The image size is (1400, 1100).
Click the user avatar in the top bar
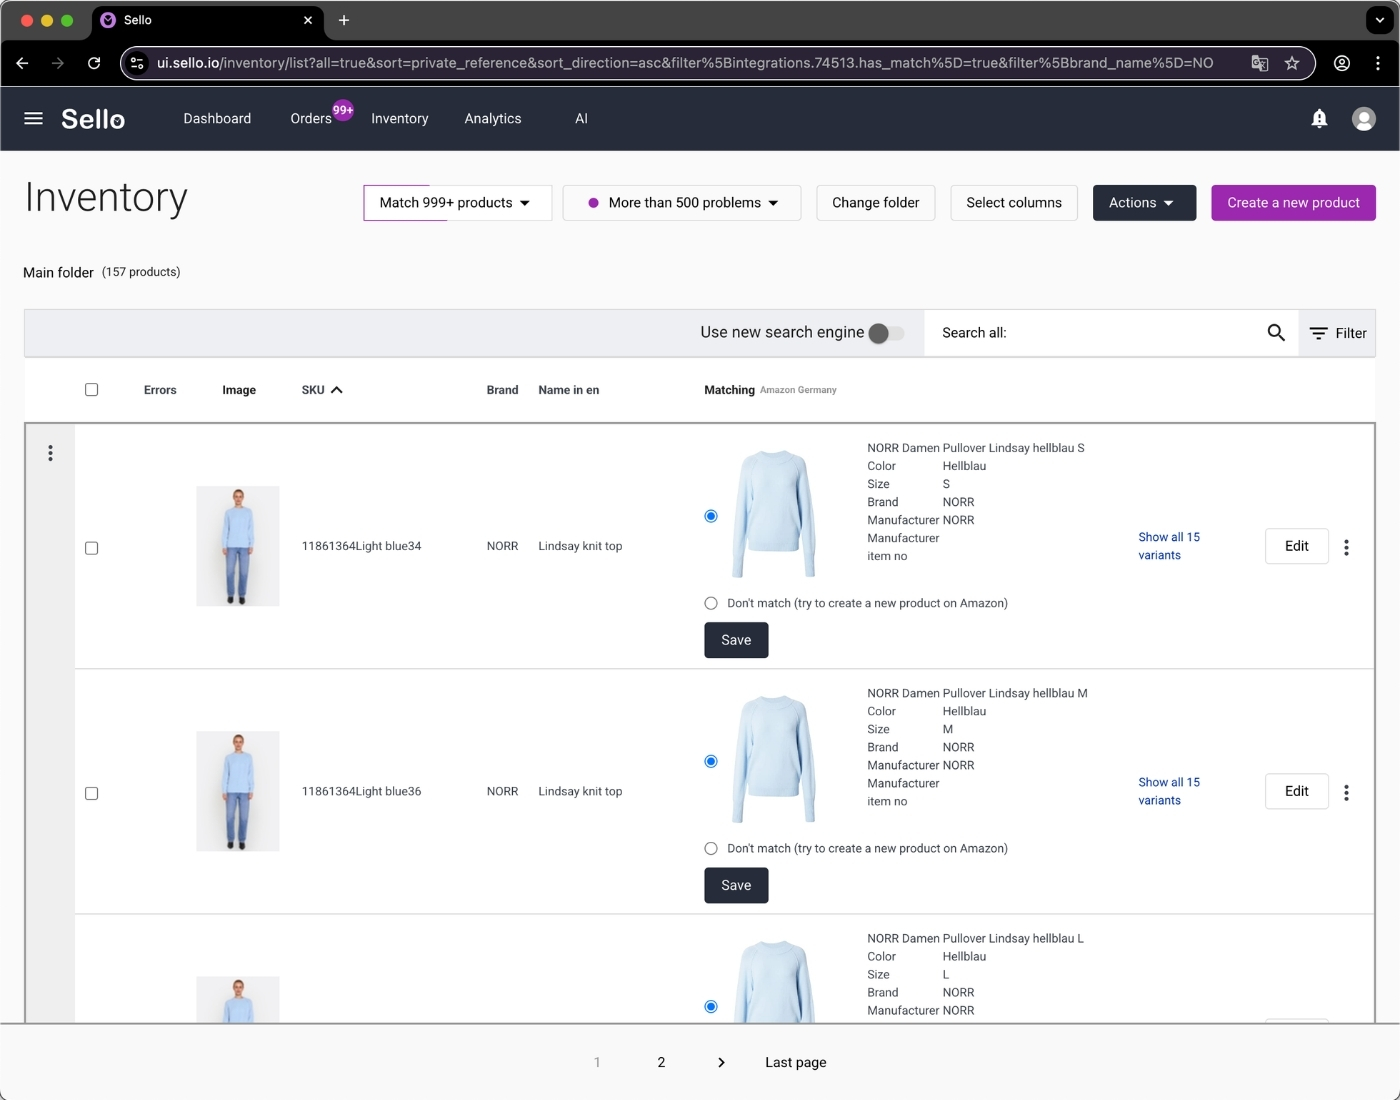pyautogui.click(x=1363, y=118)
